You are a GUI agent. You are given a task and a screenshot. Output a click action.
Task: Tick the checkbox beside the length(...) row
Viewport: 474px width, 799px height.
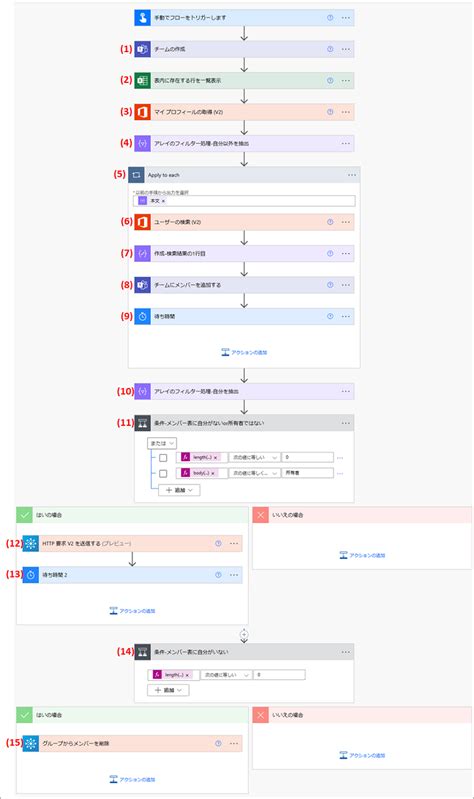pyautogui.click(x=163, y=458)
